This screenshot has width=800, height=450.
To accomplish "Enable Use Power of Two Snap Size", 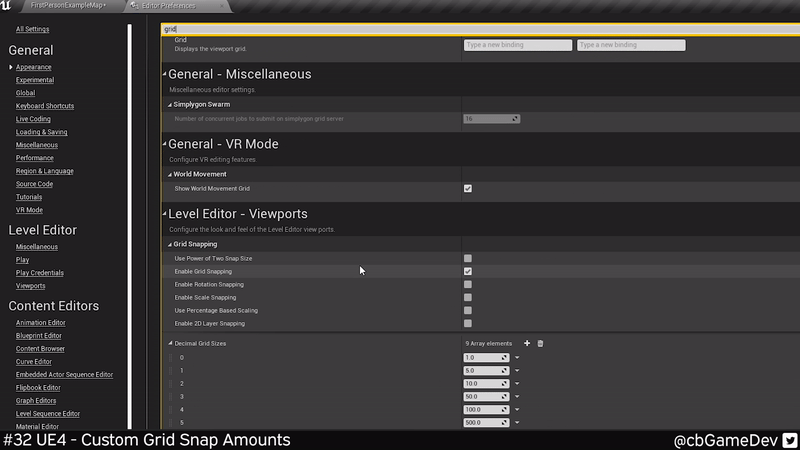I will pyautogui.click(x=468, y=258).
